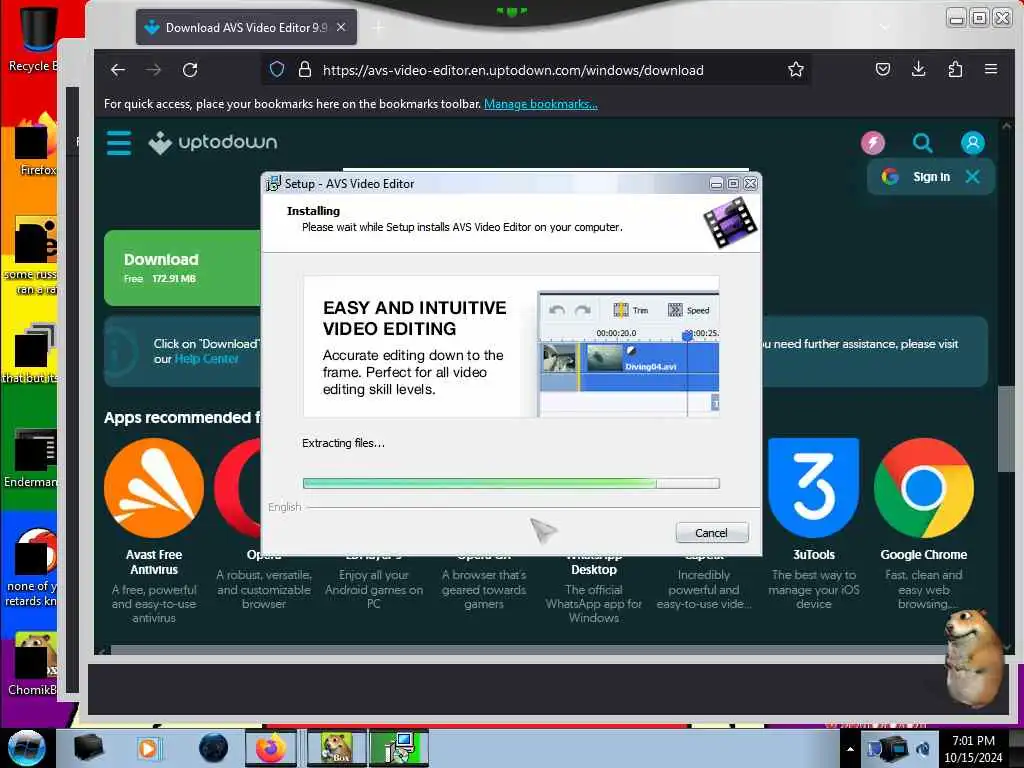
Task: Open the Avast Free Antivirus app icon
Action: 154,488
